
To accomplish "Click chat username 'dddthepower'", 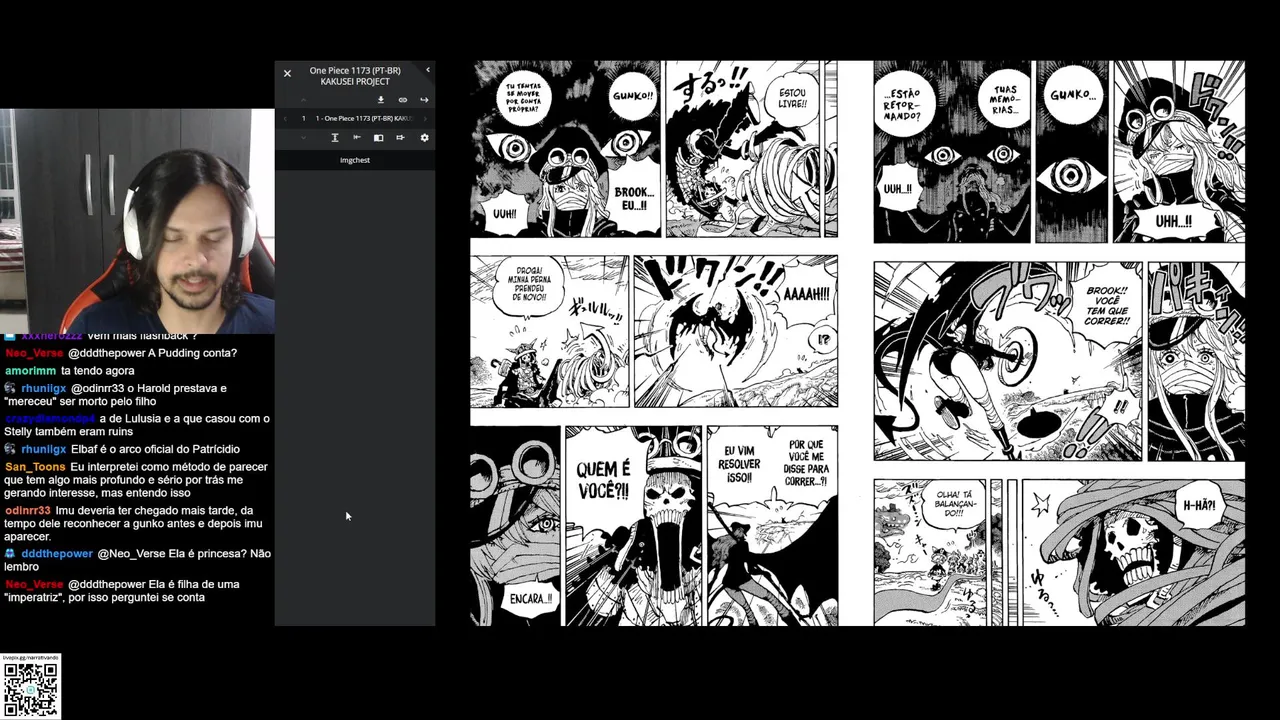I will (57, 553).
